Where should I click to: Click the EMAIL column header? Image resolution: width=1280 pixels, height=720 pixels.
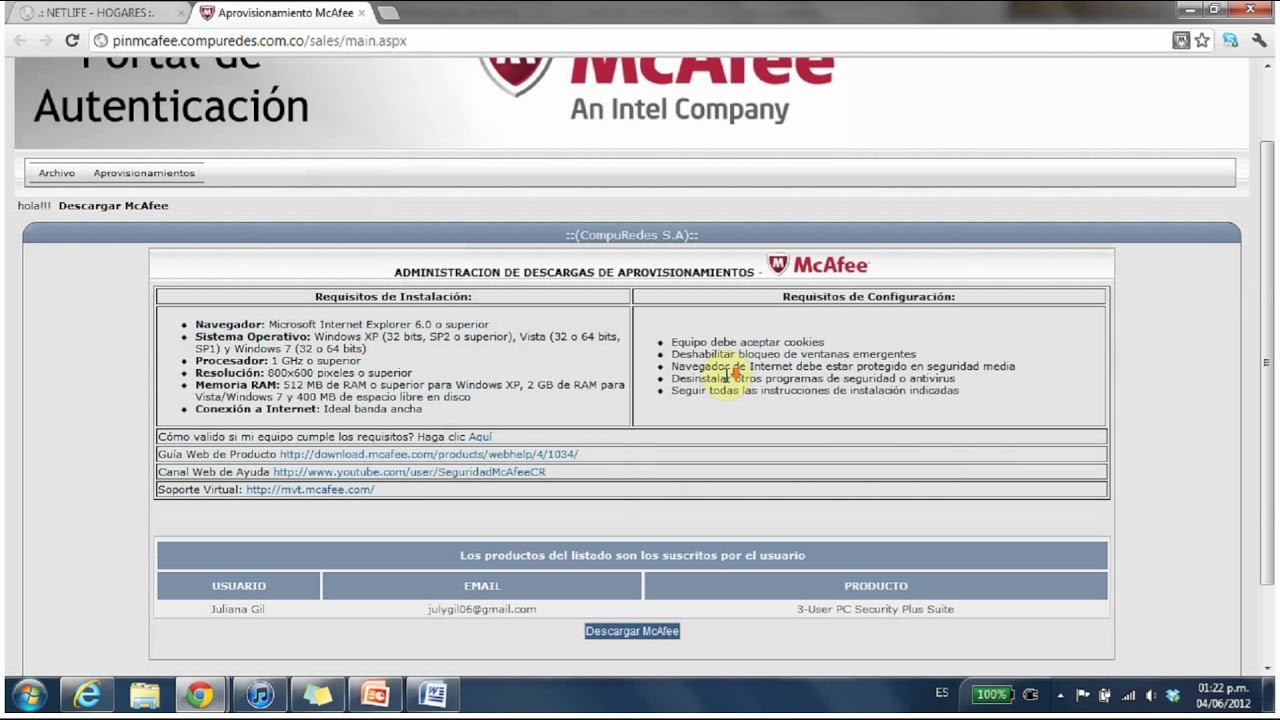[482, 586]
